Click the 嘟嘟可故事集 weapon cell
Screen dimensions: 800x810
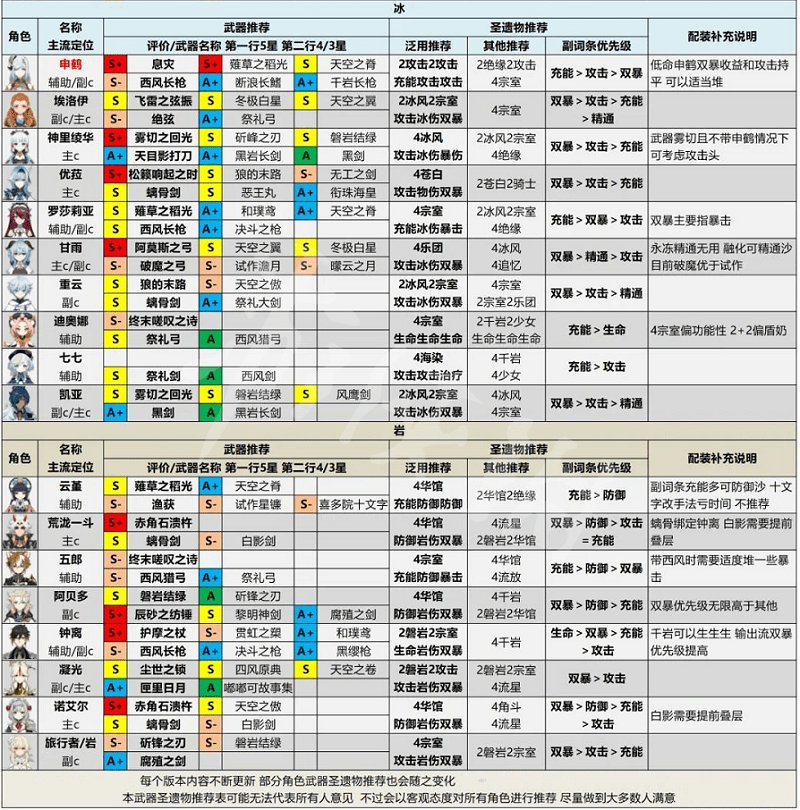click(x=258, y=688)
